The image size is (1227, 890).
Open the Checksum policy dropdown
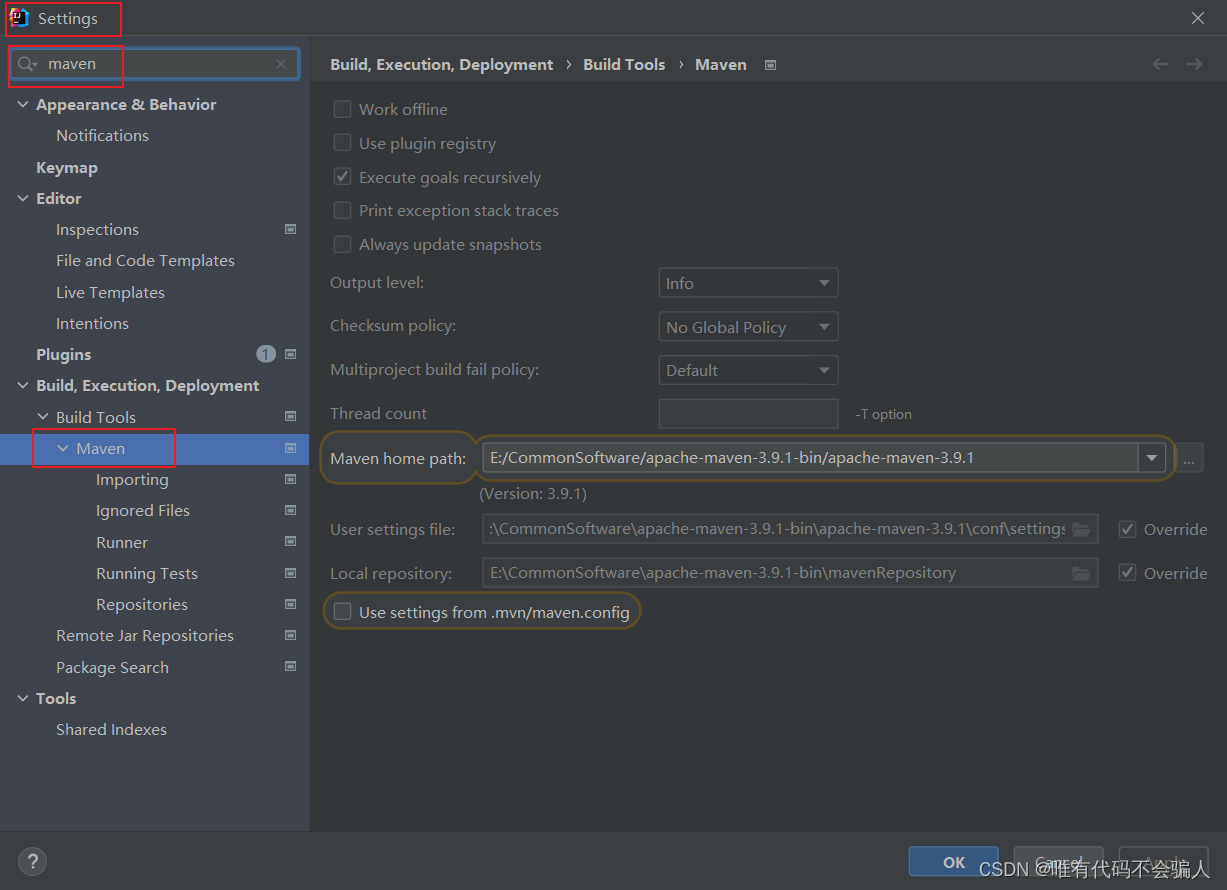click(748, 327)
